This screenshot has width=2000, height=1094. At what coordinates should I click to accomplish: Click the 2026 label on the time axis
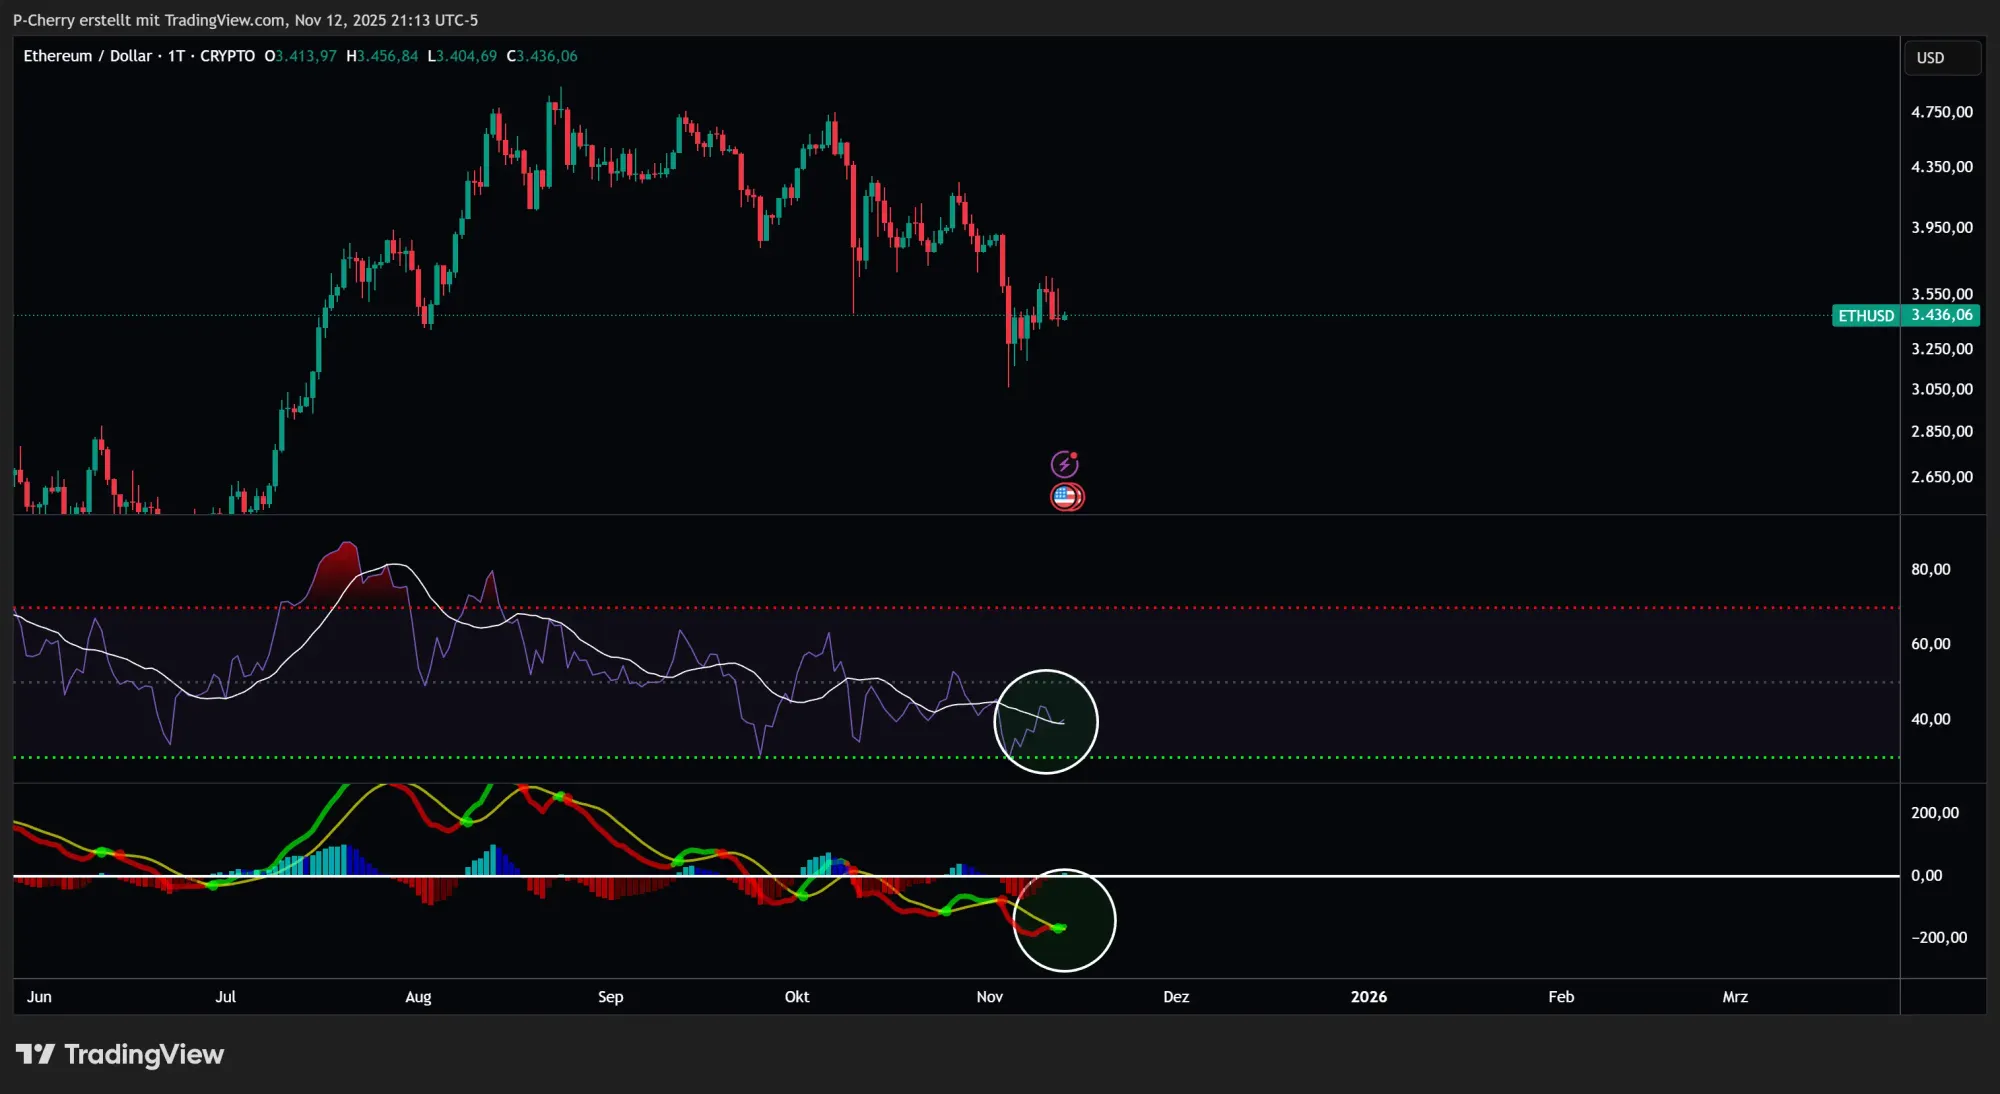[x=1370, y=997]
